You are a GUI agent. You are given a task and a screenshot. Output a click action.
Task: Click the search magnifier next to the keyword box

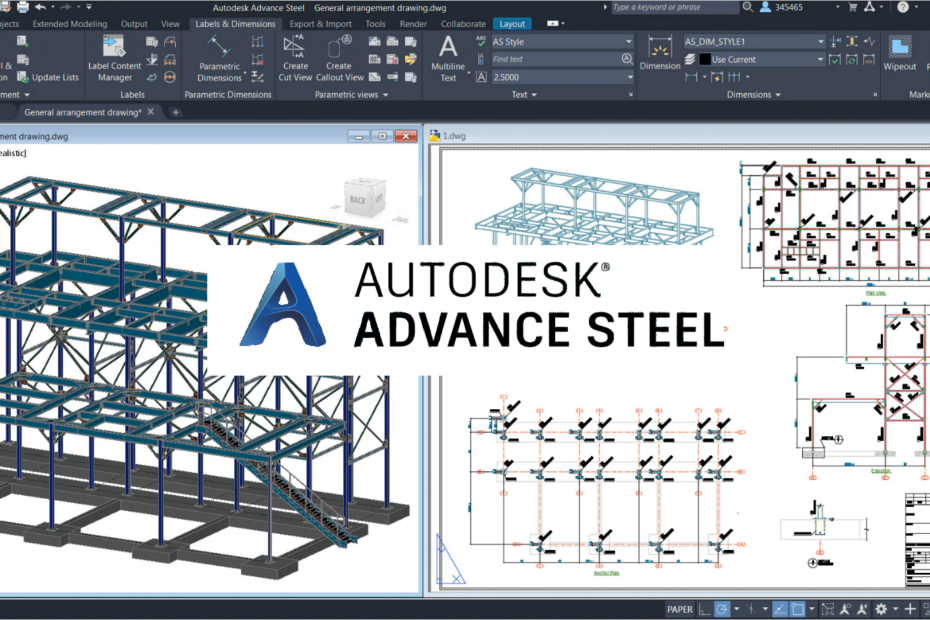point(748,7)
